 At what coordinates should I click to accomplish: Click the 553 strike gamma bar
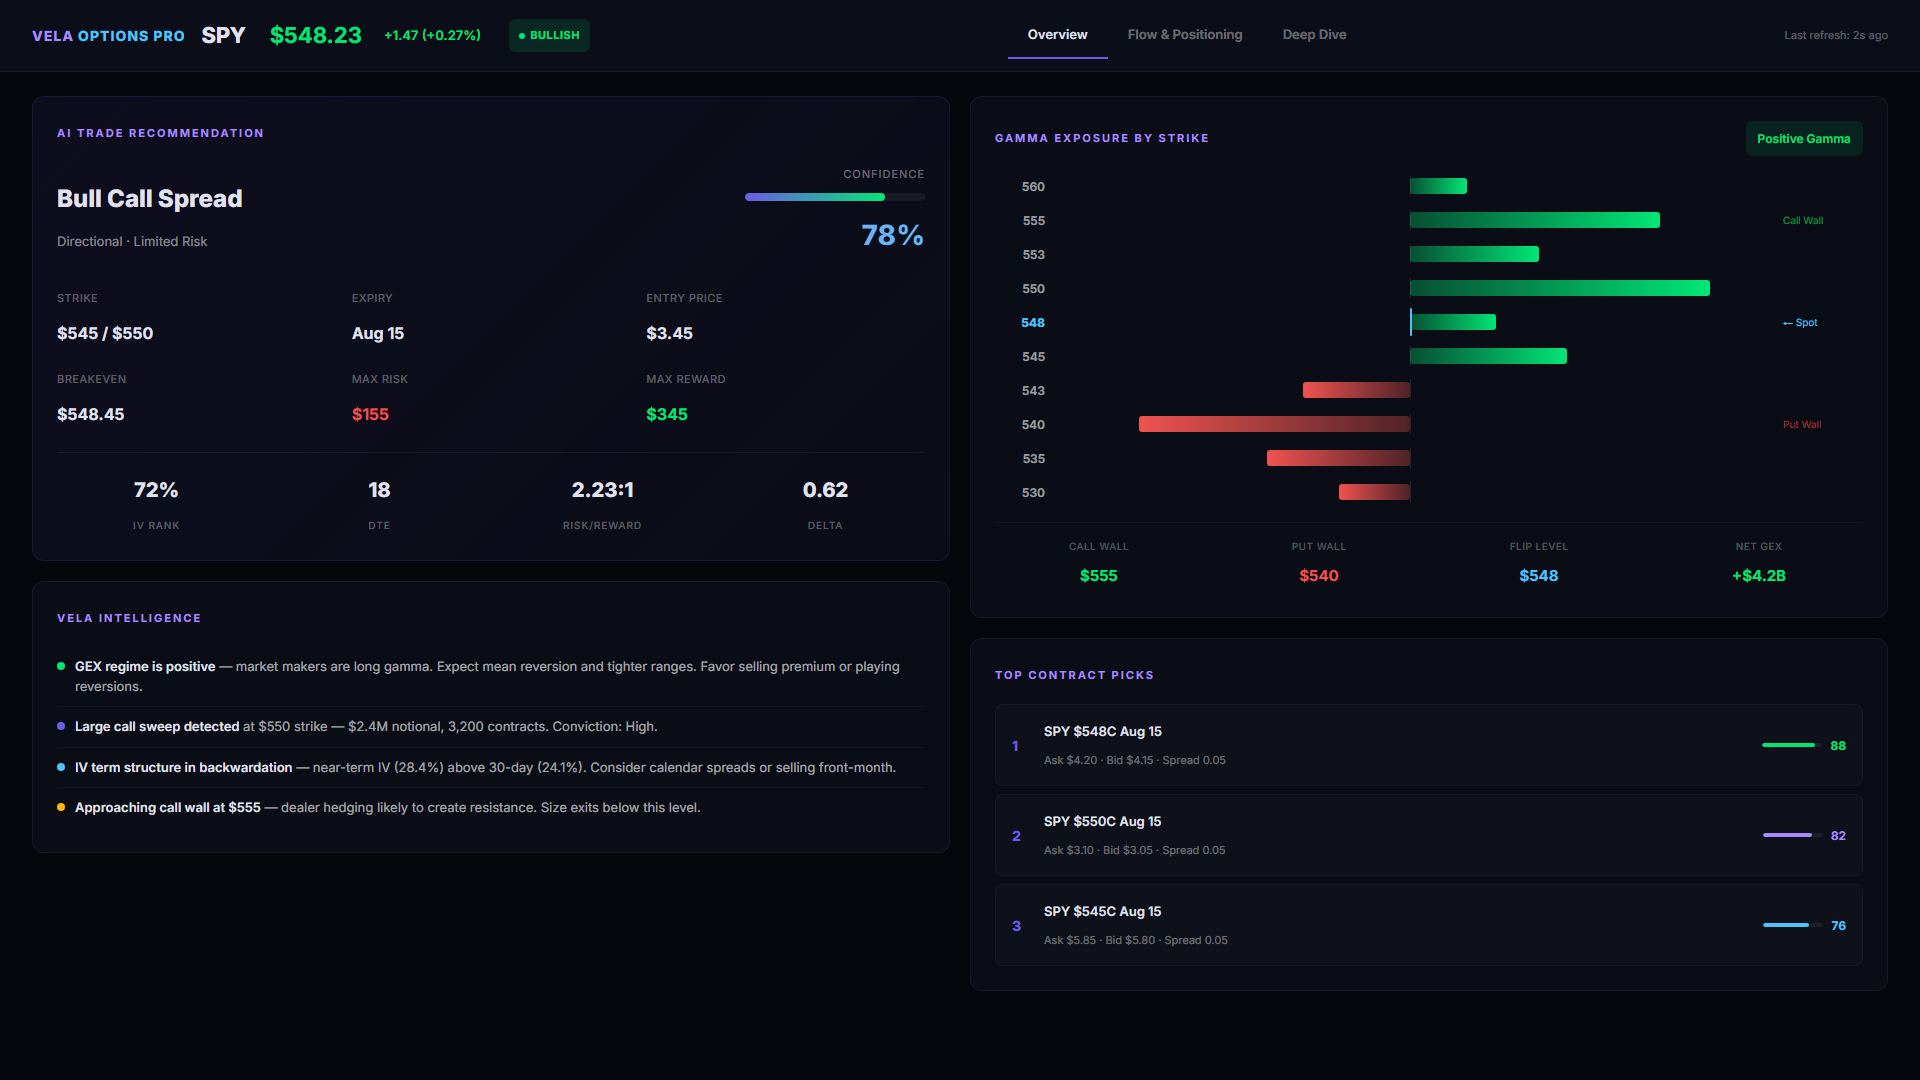pyautogui.click(x=1474, y=254)
